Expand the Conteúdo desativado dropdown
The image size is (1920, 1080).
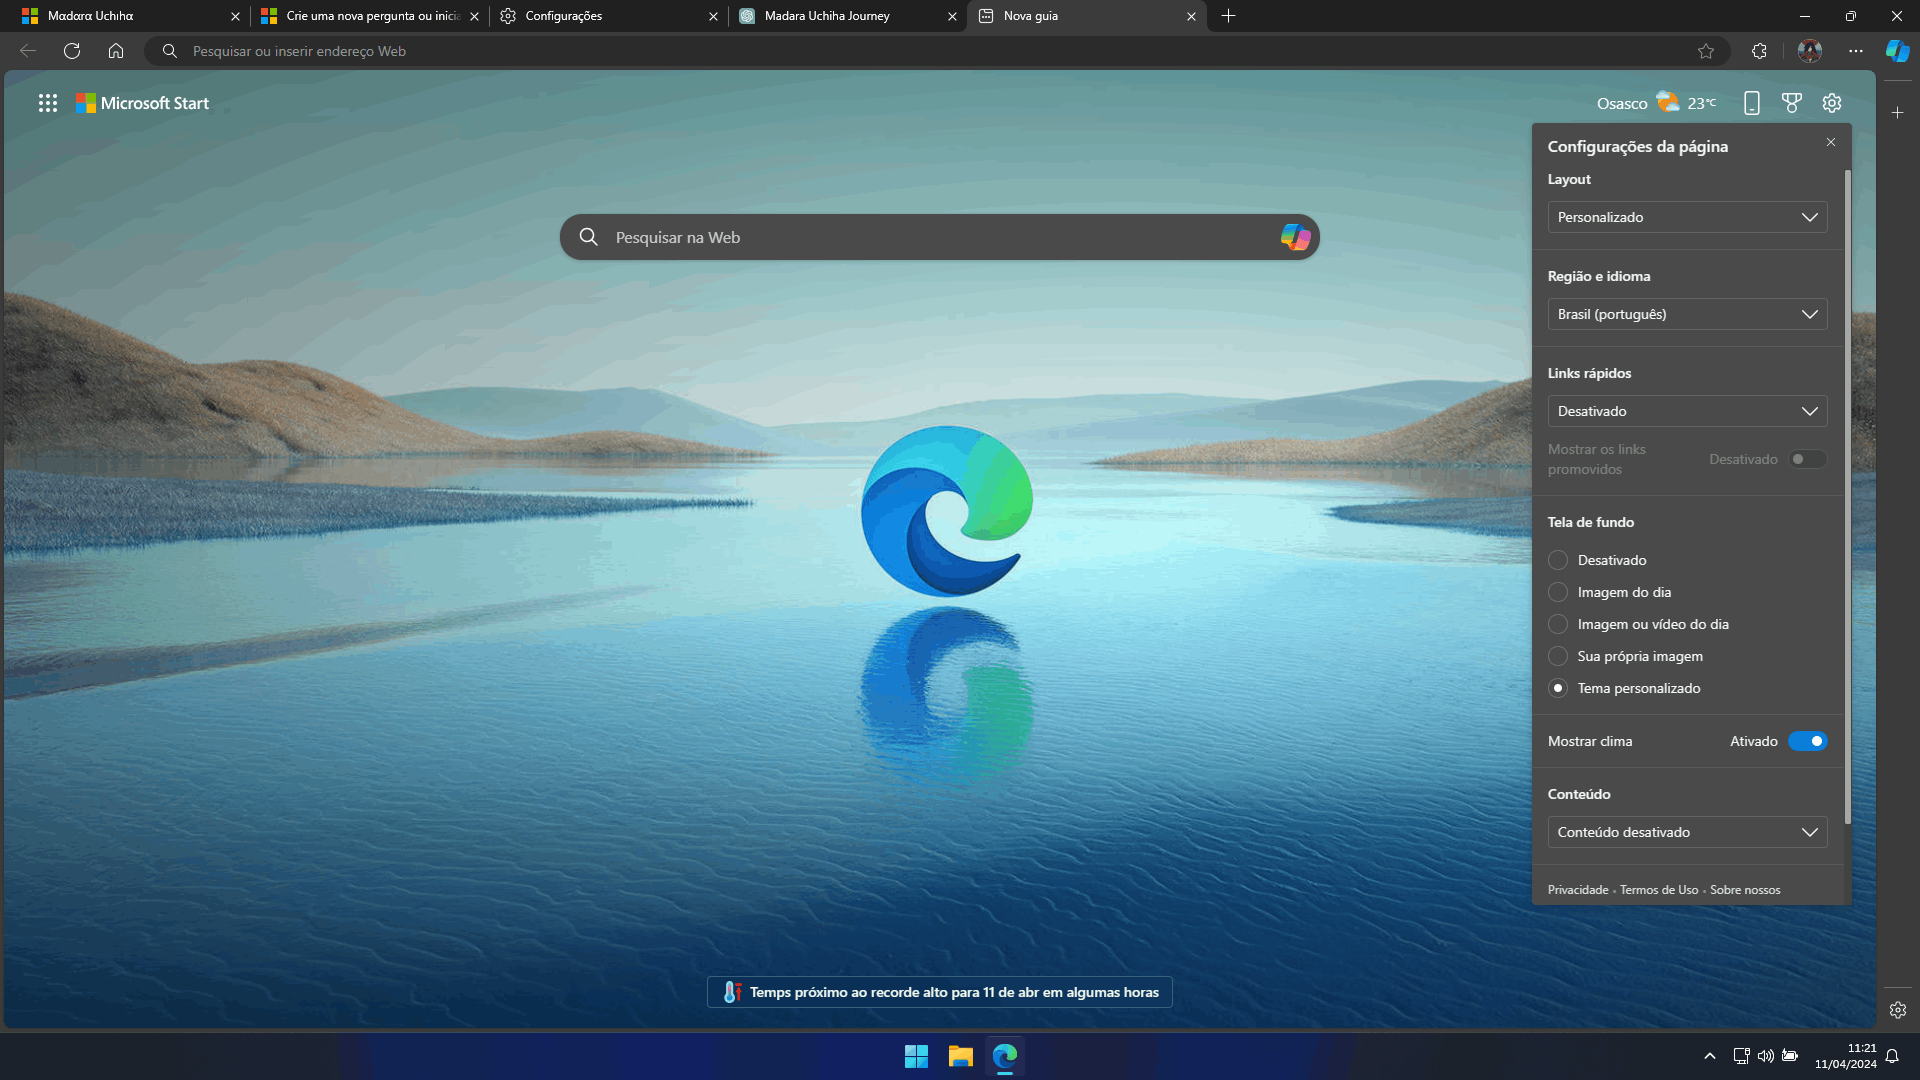coord(1687,832)
